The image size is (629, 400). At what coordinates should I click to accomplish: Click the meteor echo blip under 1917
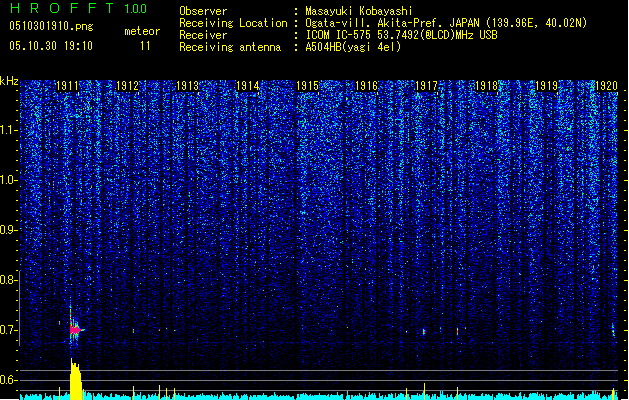[424, 332]
